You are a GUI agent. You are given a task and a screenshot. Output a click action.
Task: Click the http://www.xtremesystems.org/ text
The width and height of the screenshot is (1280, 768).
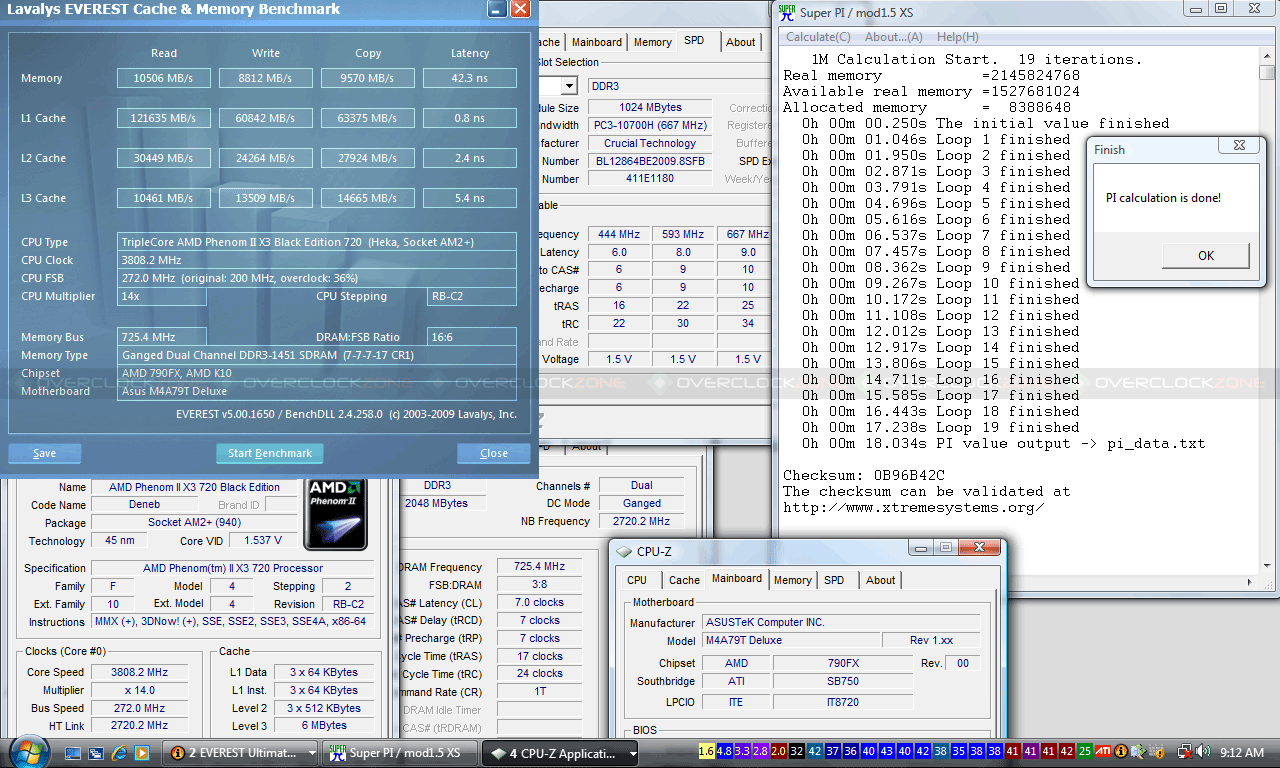click(914, 507)
